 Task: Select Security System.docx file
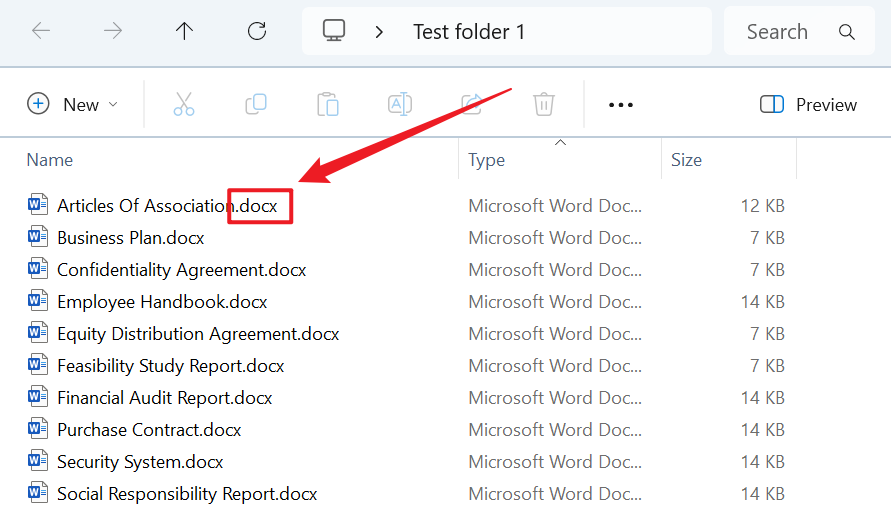coord(140,462)
